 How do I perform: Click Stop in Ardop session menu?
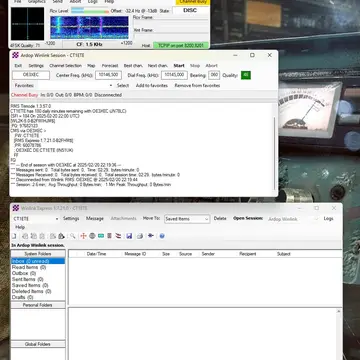[x=195, y=66]
